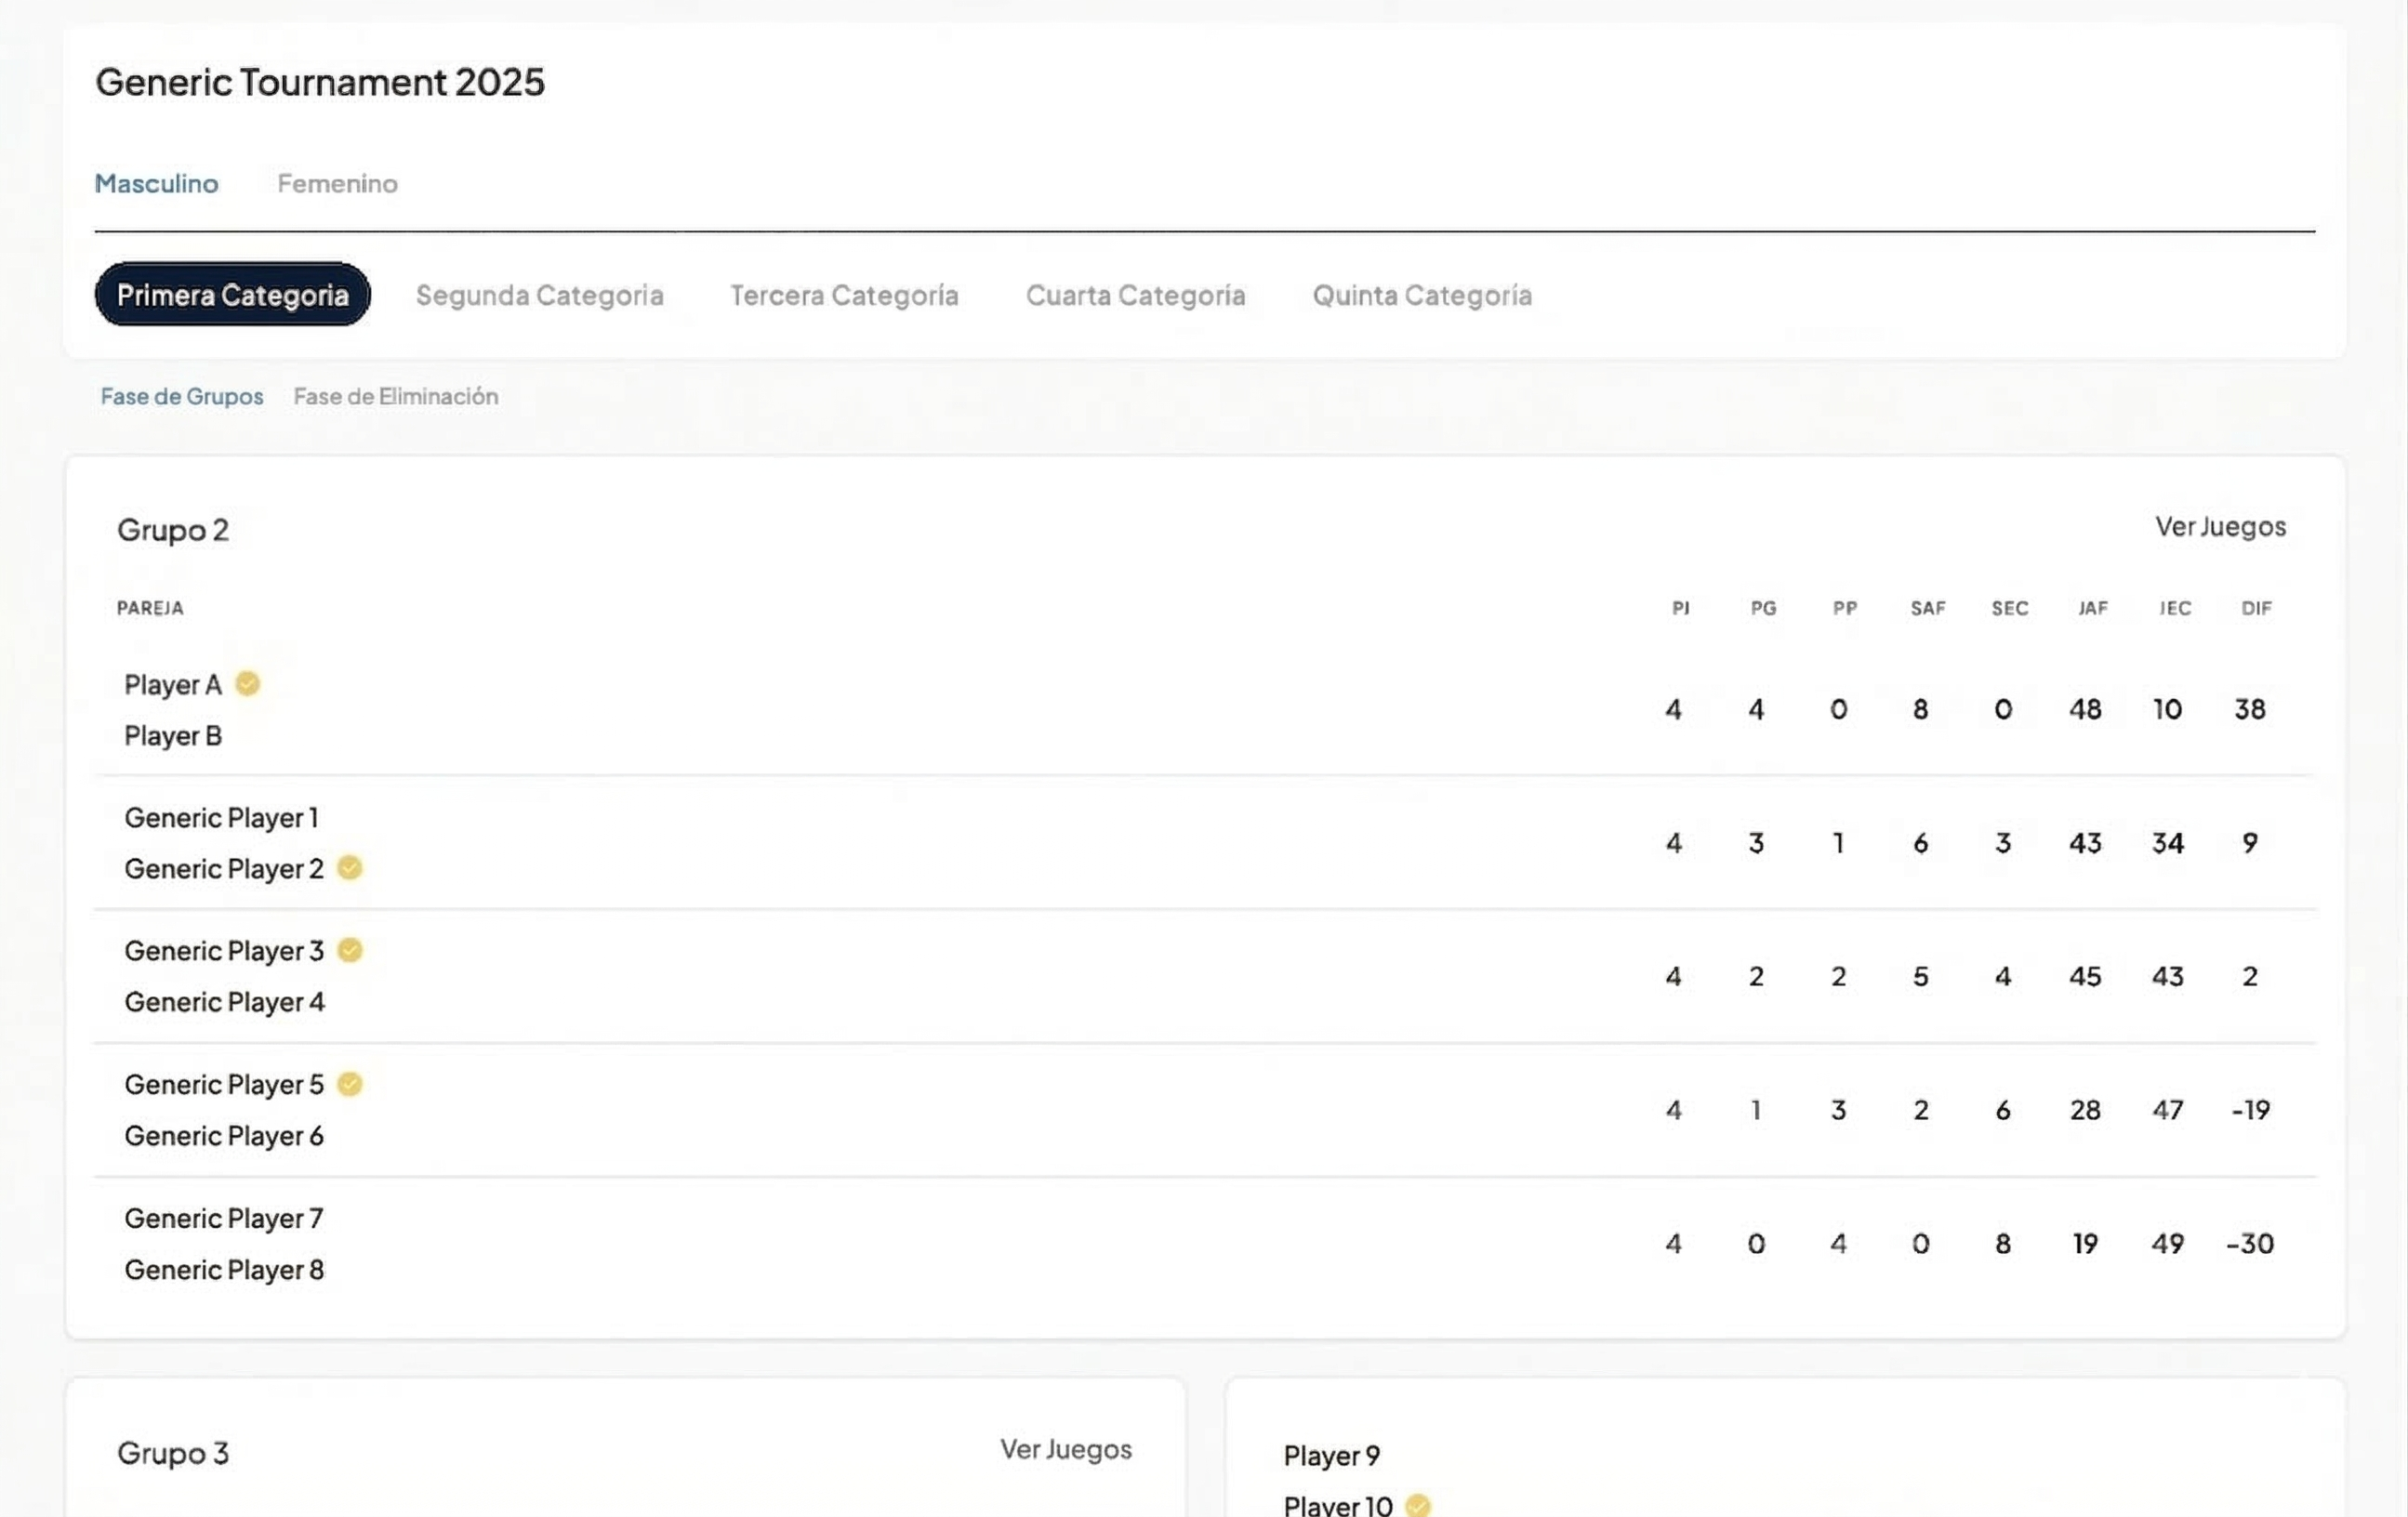Viewport: 2408px width, 1517px height.
Task: Click the Generic Player 7 name
Action: point(223,1218)
